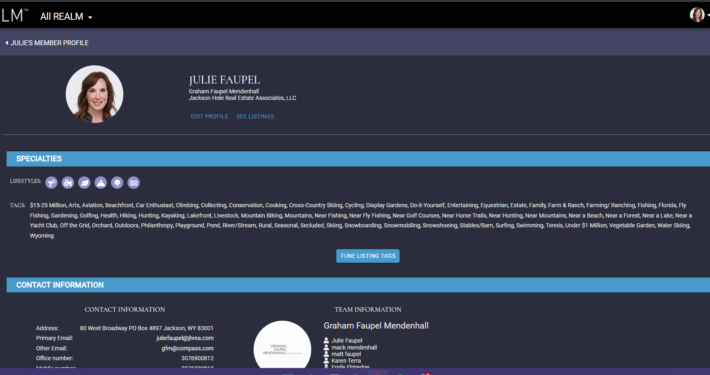
Task: Click the person icon beside mack mendenhall
Action: click(x=326, y=347)
